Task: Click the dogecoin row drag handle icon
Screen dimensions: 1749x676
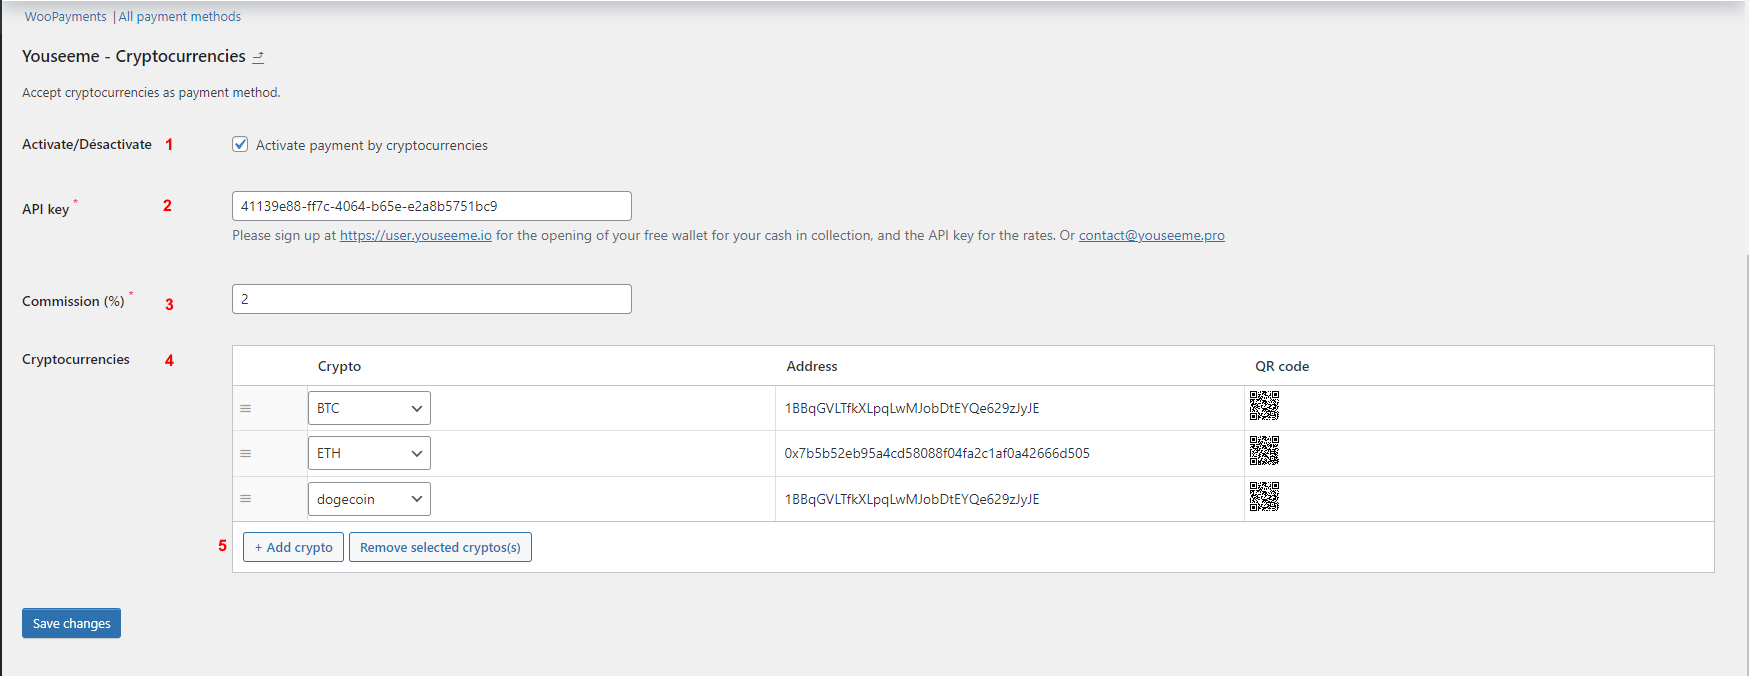Action: pos(245,499)
